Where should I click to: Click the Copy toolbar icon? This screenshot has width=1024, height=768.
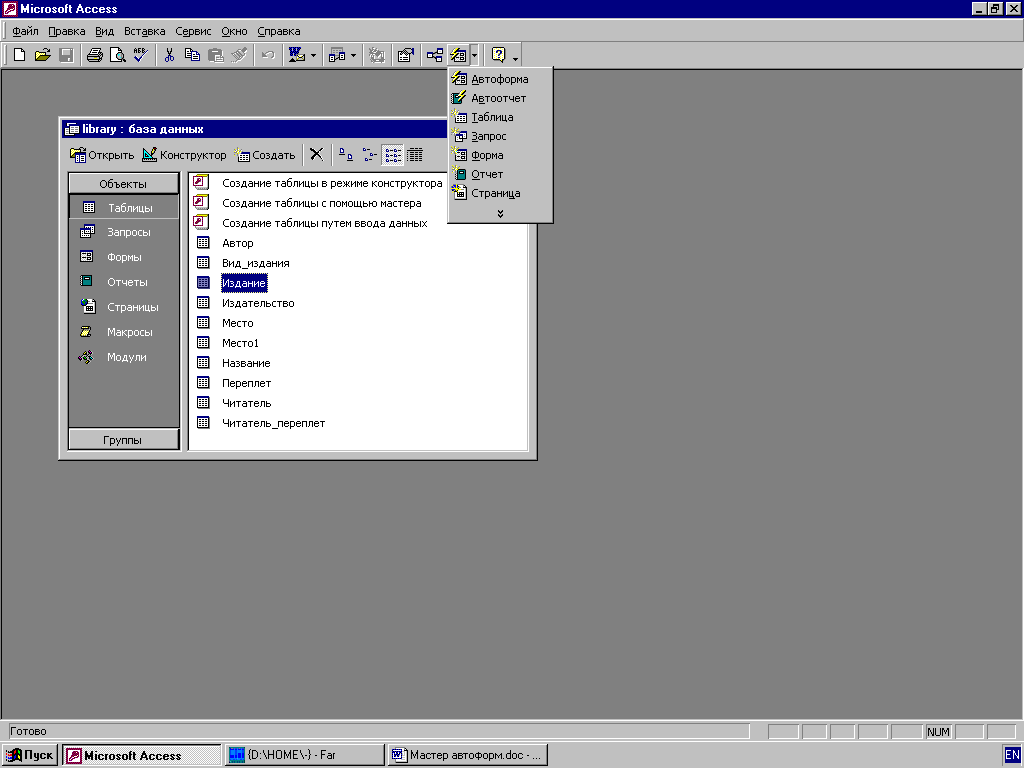192,56
